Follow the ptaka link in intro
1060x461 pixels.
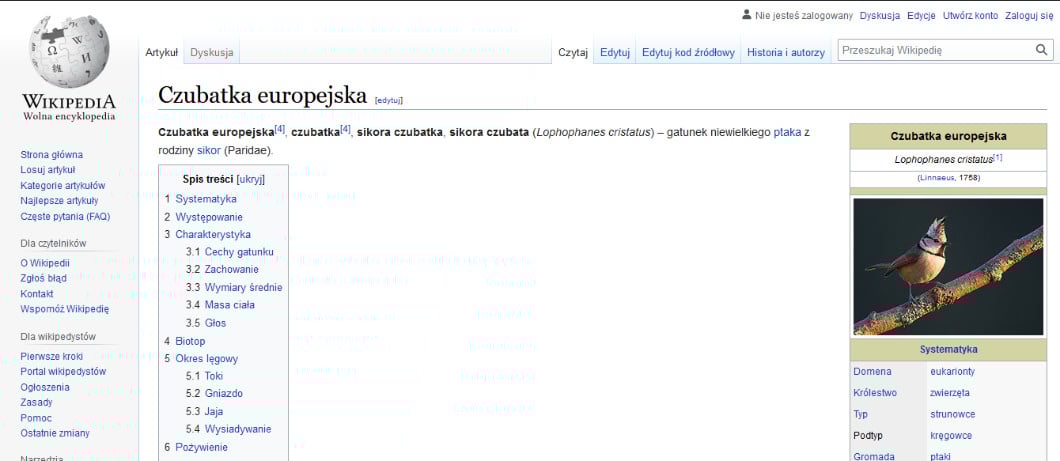(787, 132)
